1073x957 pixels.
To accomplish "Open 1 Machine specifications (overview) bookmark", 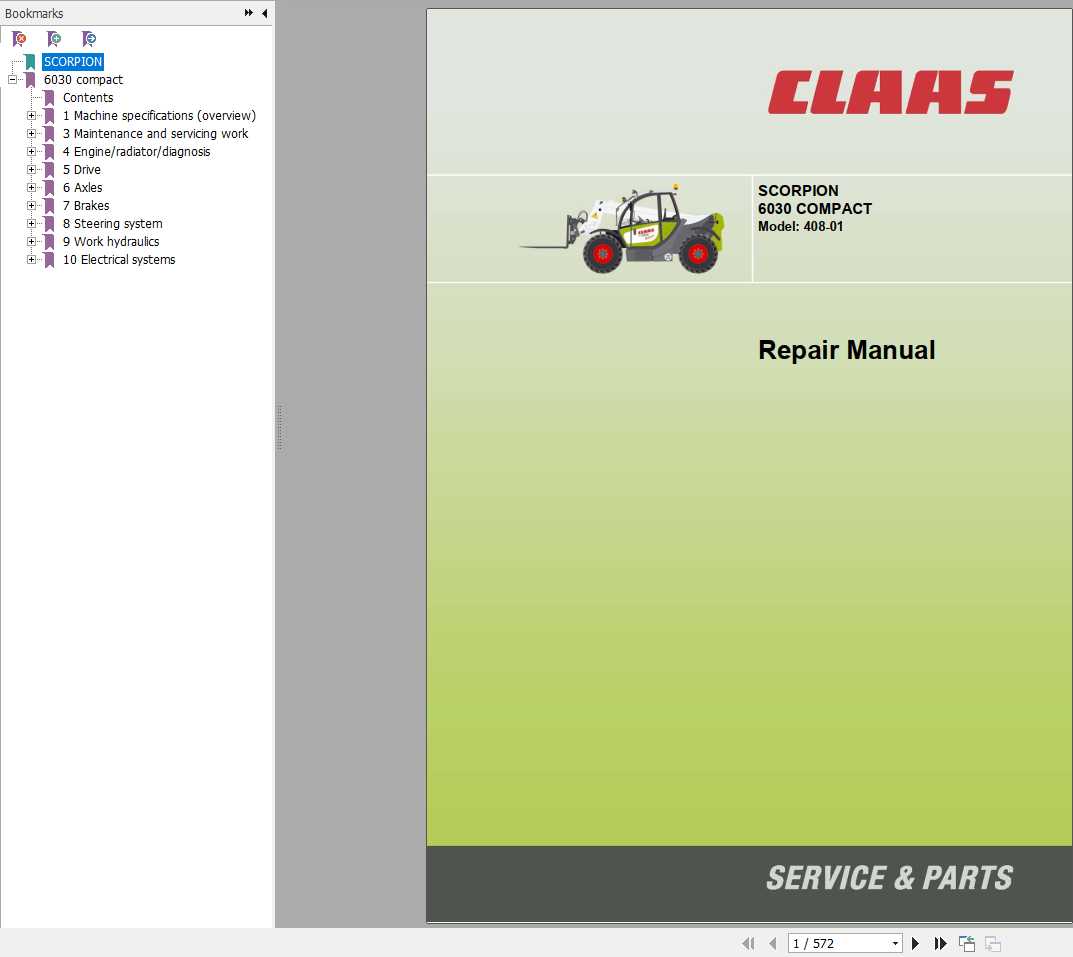I will 159,116.
